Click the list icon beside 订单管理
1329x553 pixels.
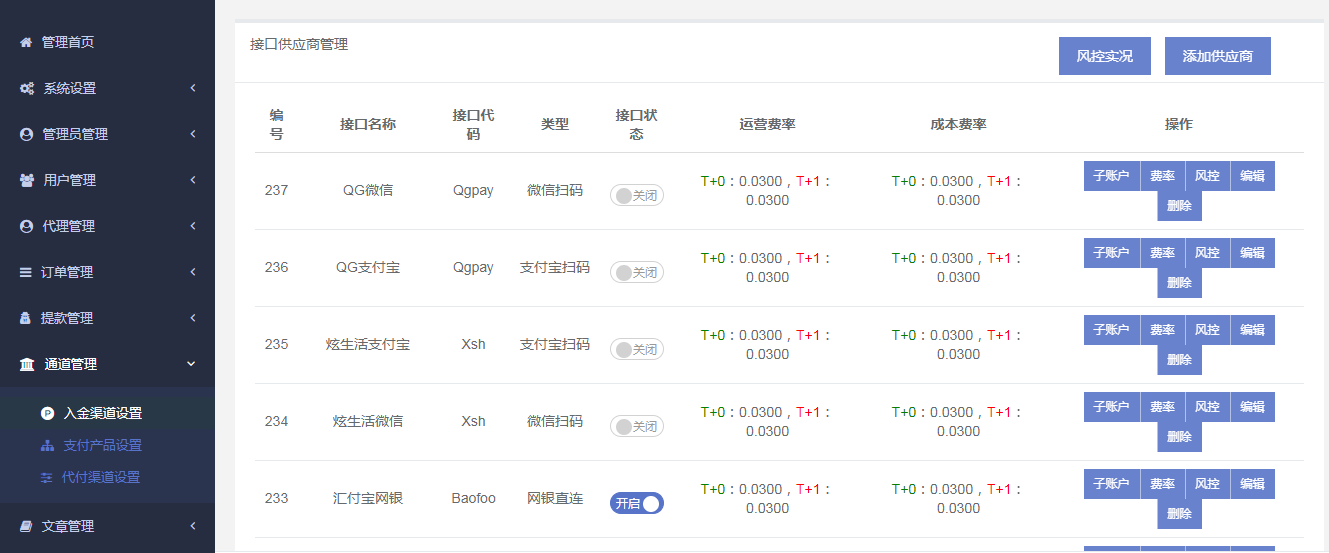tap(26, 273)
